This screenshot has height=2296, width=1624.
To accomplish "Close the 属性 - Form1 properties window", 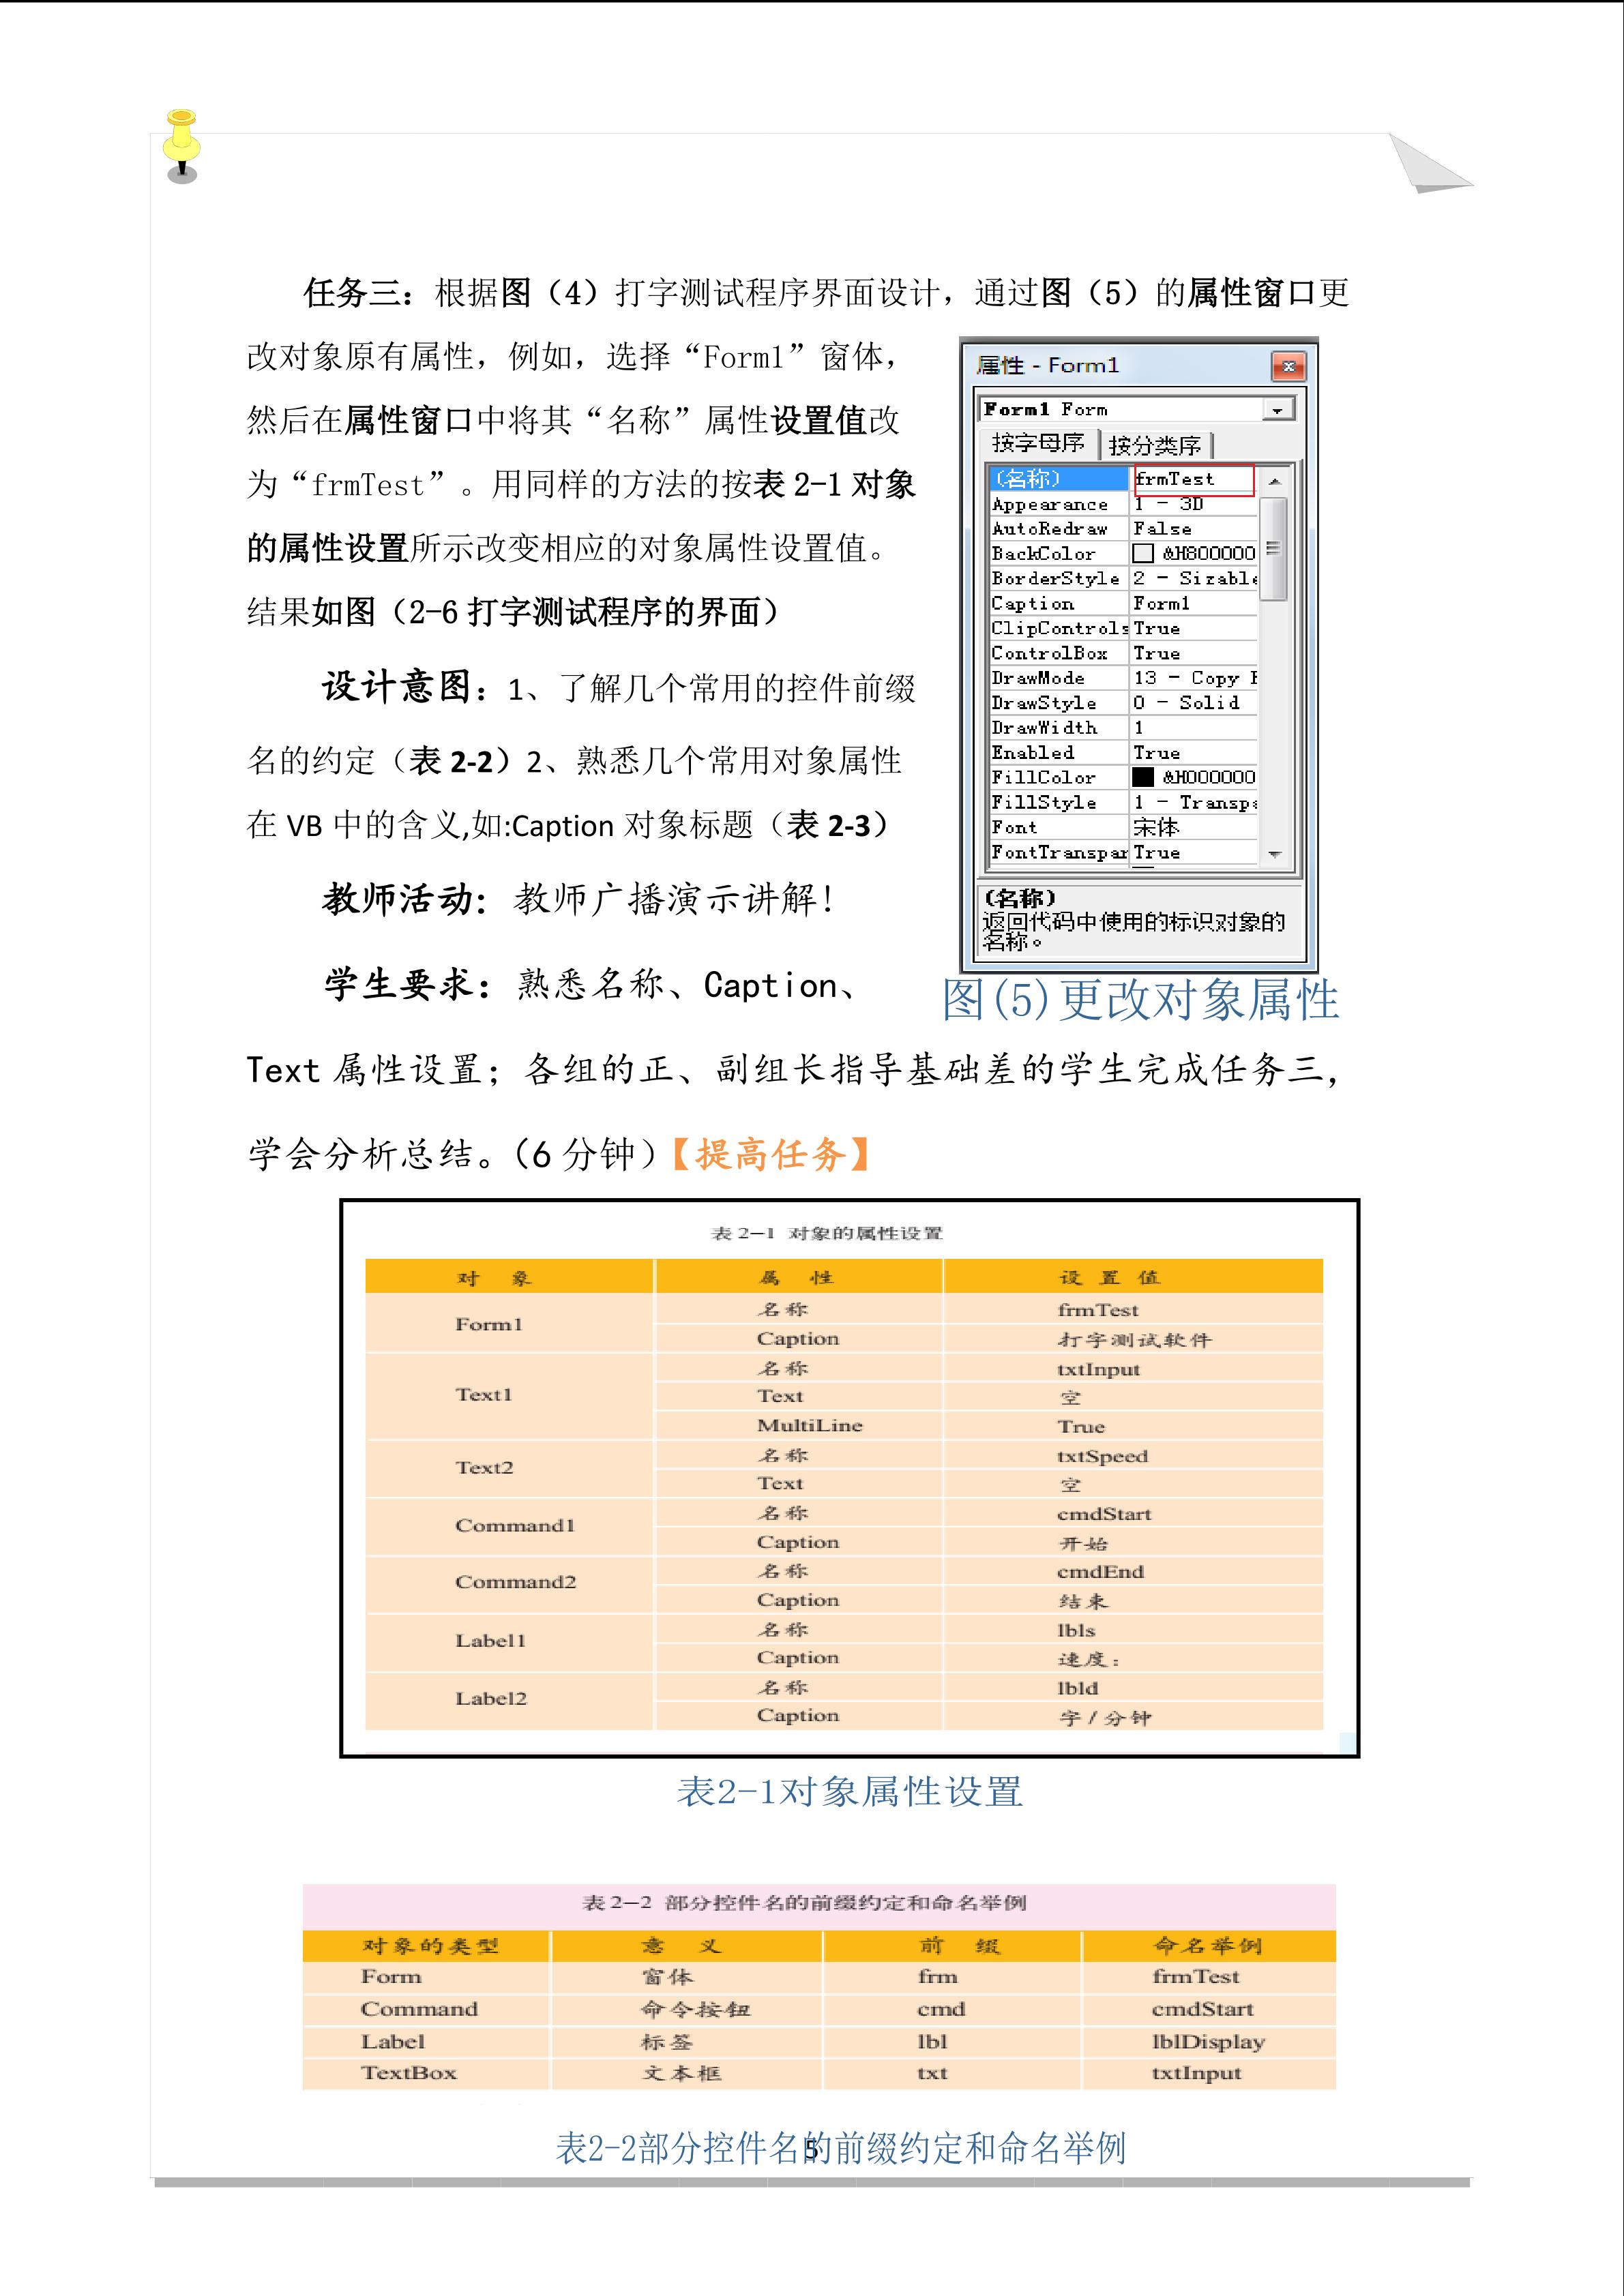I will 1288,366.
